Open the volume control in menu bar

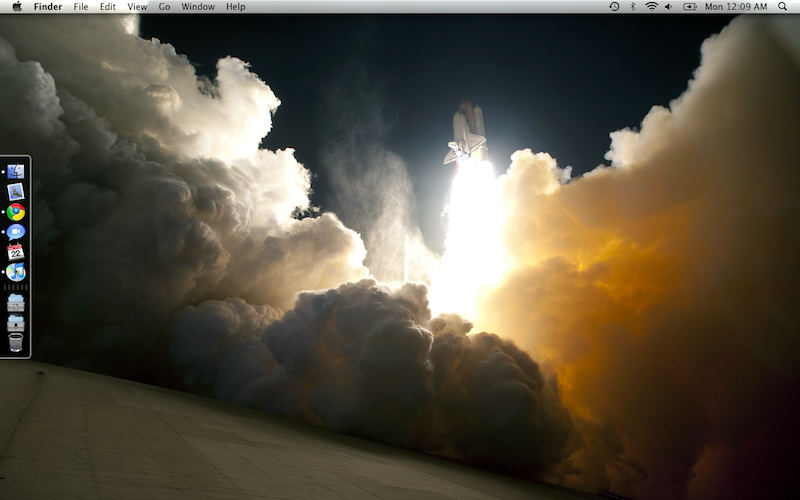pyautogui.click(x=669, y=7)
